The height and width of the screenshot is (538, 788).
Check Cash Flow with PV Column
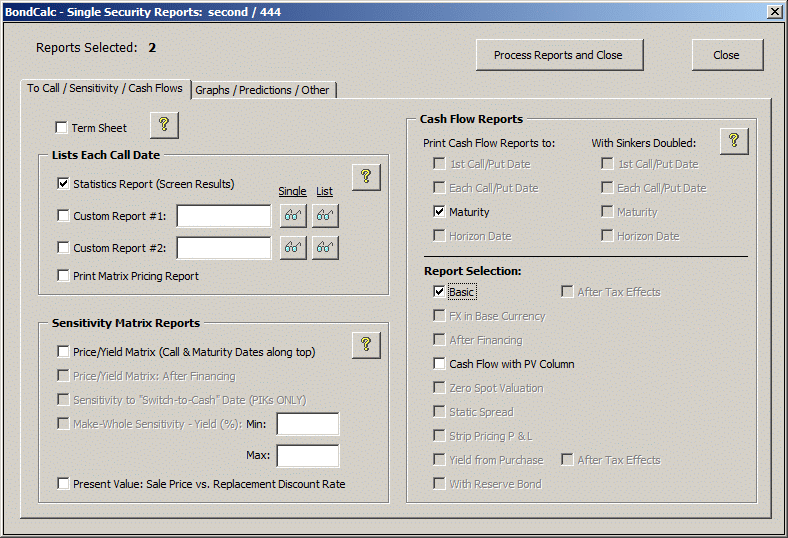click(439, 364)
